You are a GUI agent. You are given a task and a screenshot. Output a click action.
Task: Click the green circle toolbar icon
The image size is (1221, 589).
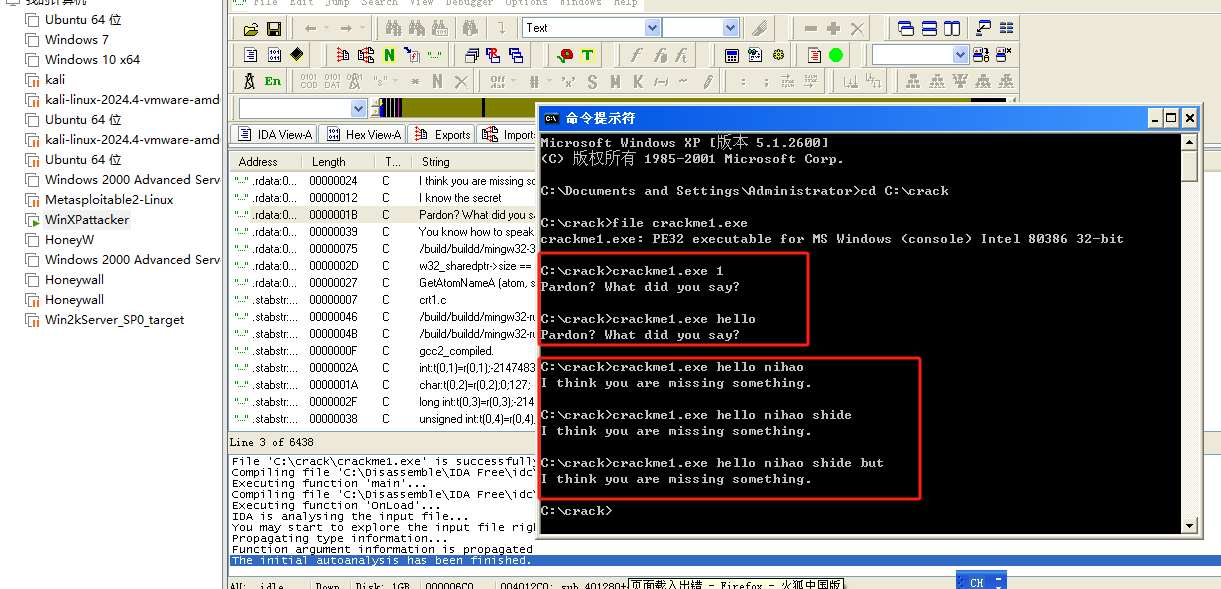[x=836, y=55]
